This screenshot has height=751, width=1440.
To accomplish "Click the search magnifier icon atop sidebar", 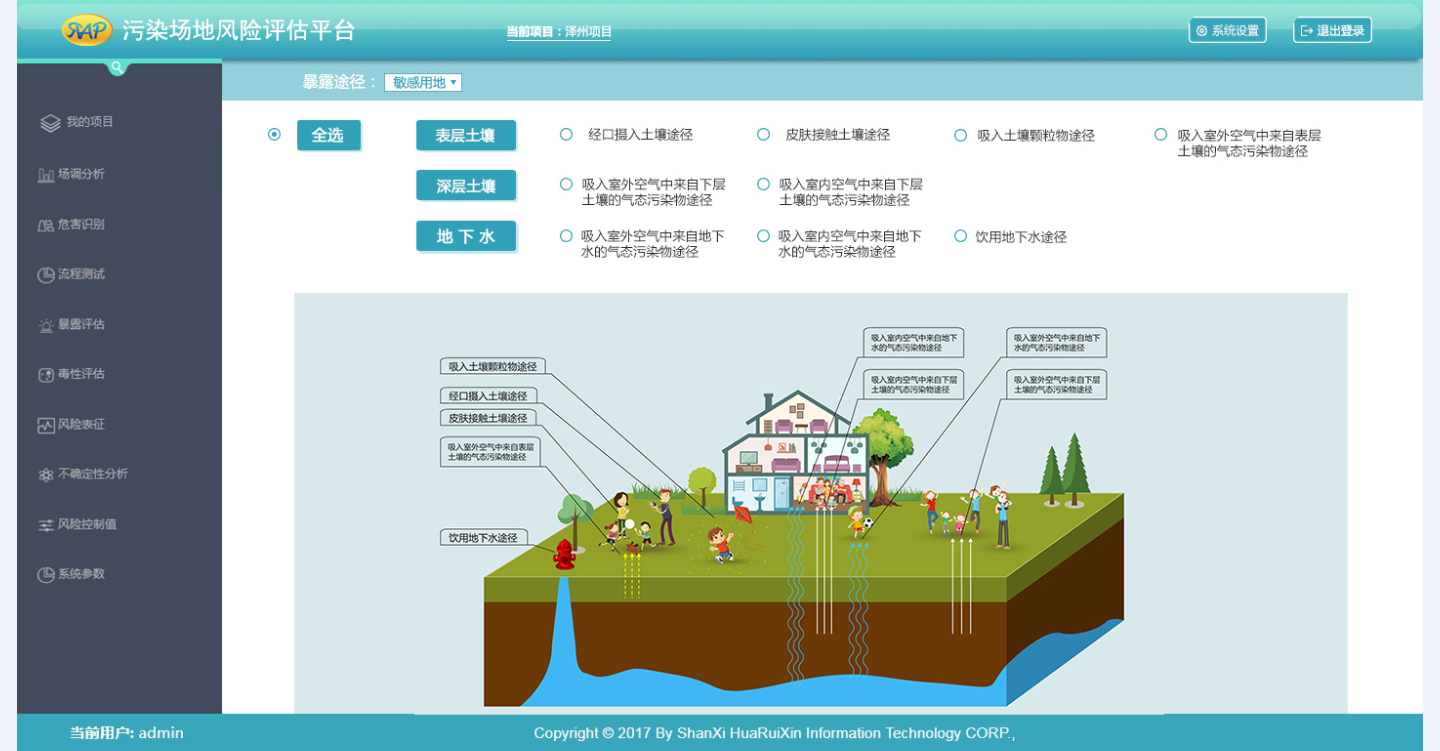I will click(118, 68).
